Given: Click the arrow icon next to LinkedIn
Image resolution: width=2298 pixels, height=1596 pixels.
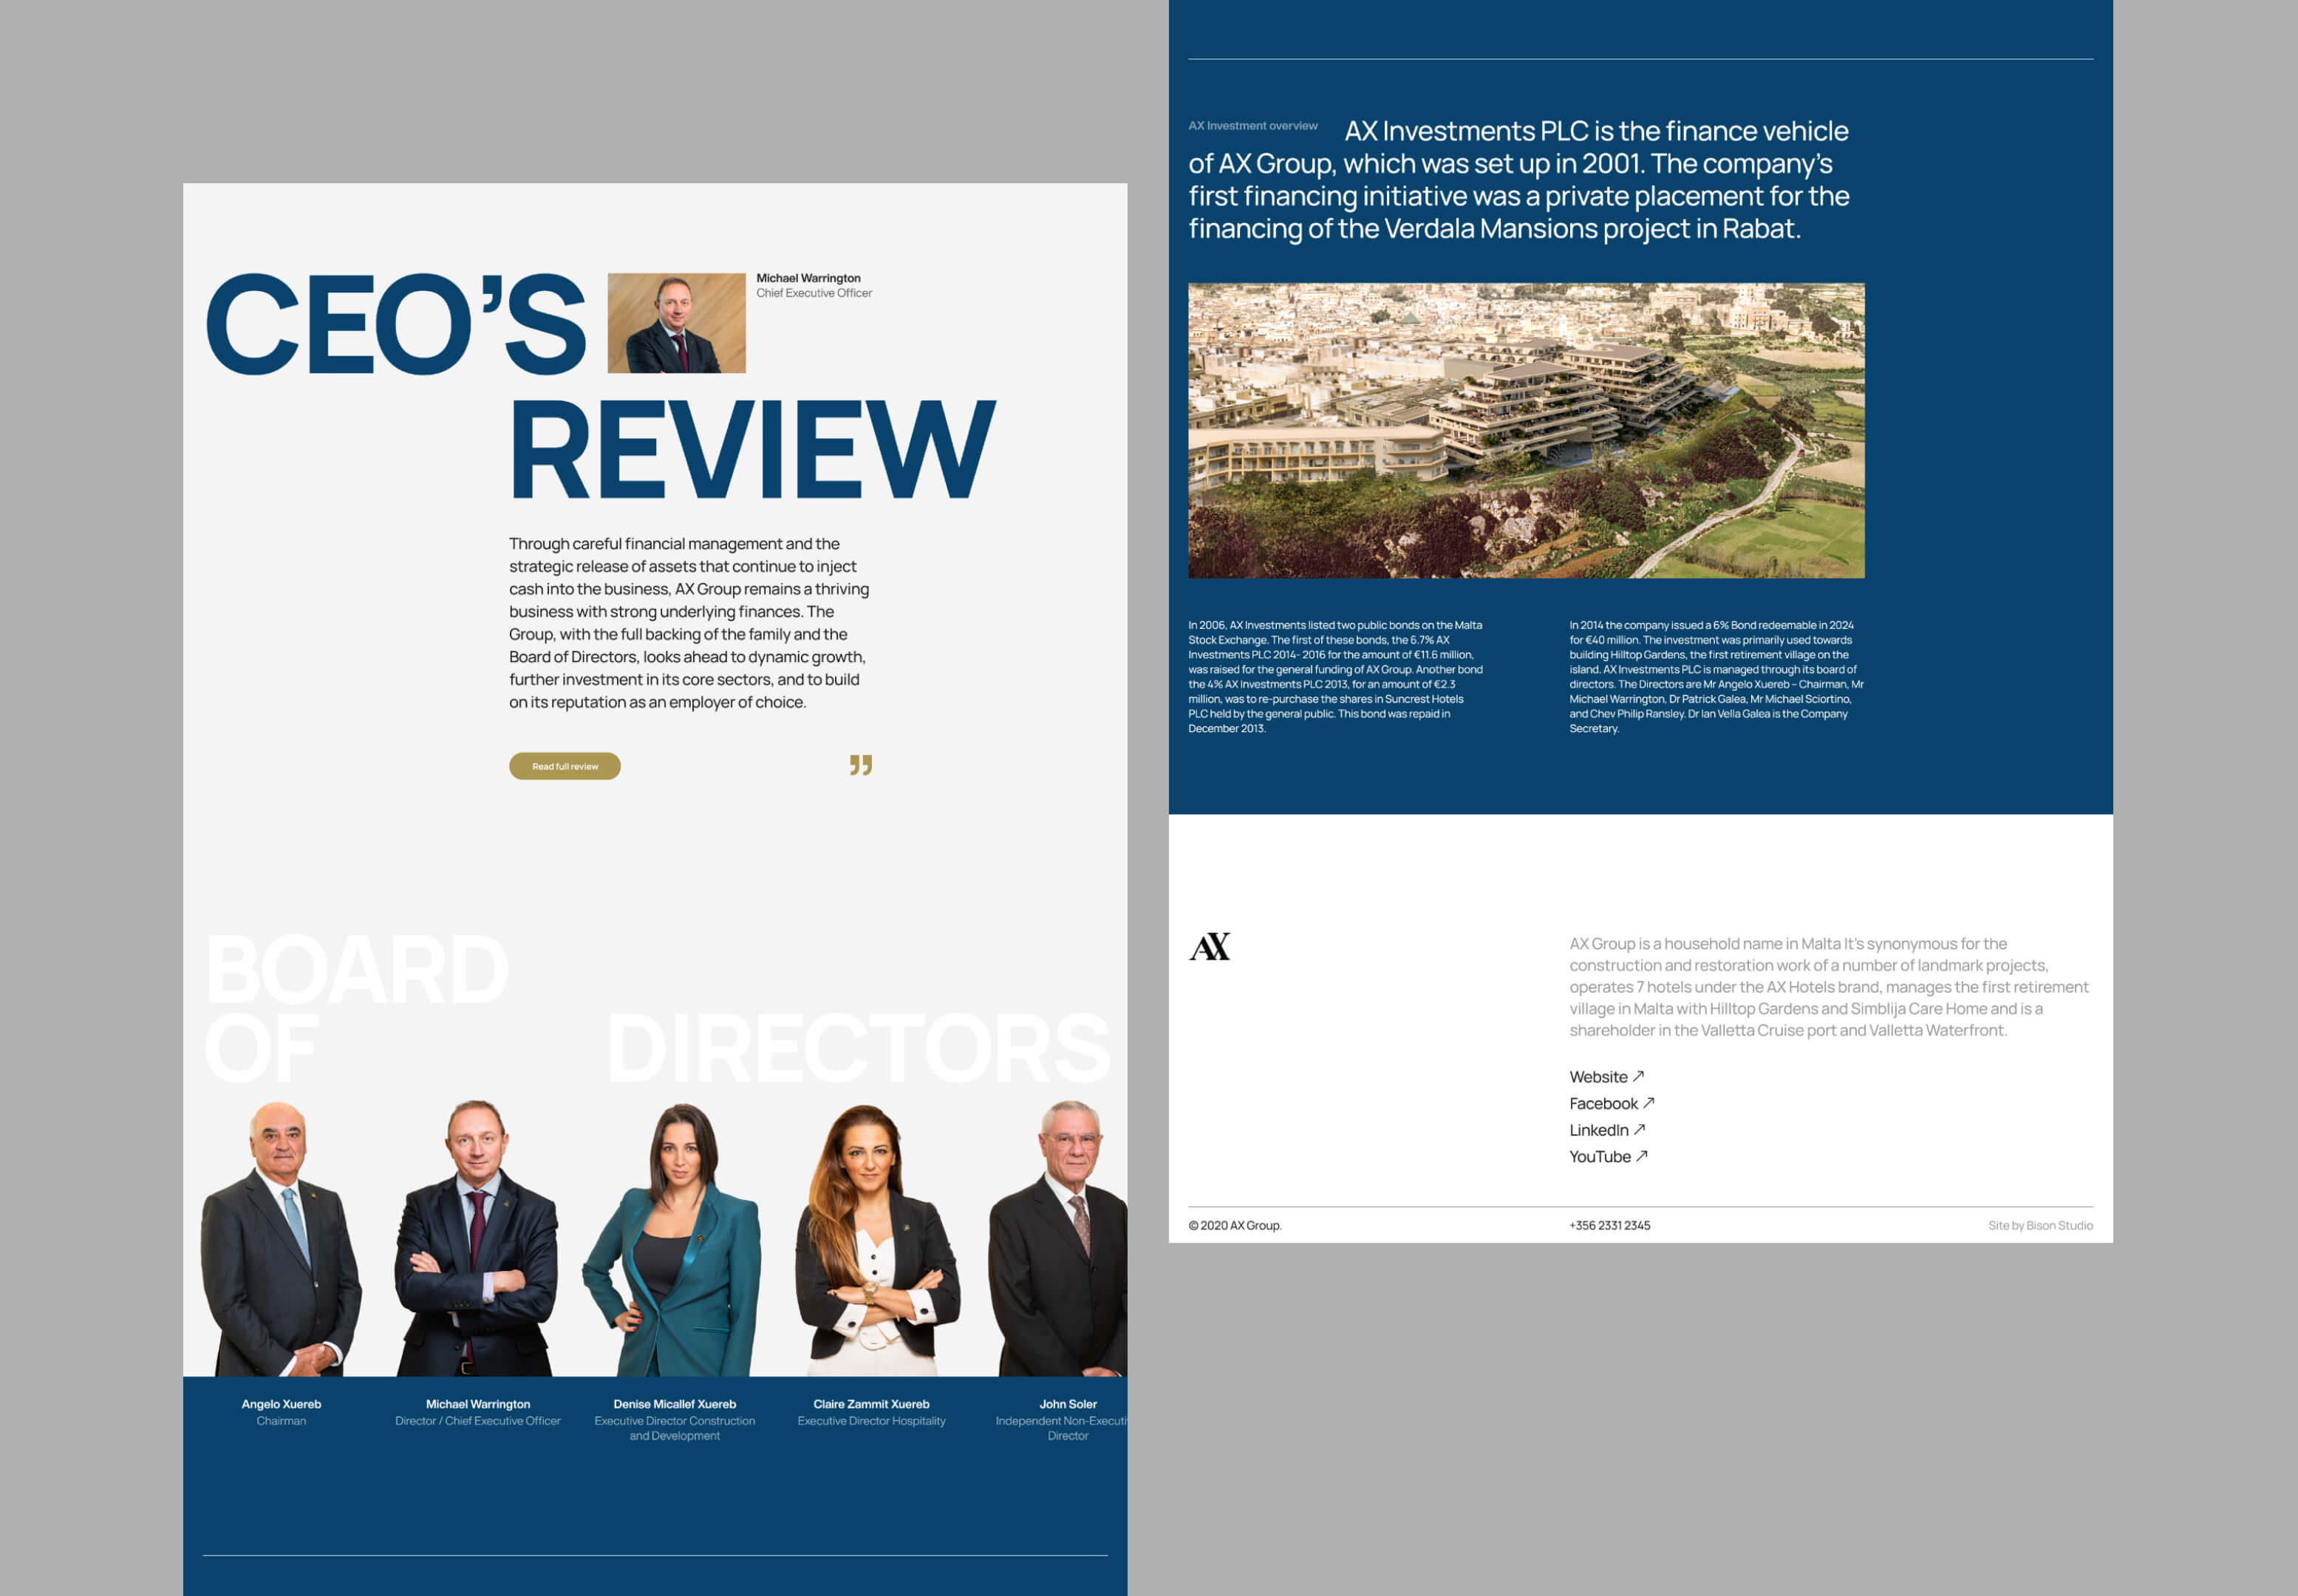Looking at the screenshot, I should point(1639,1129).
